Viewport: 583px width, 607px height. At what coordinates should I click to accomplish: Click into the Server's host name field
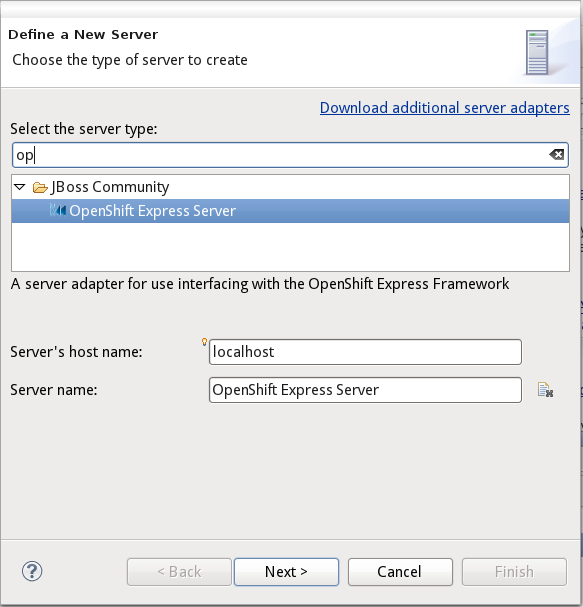pos(365,352)
